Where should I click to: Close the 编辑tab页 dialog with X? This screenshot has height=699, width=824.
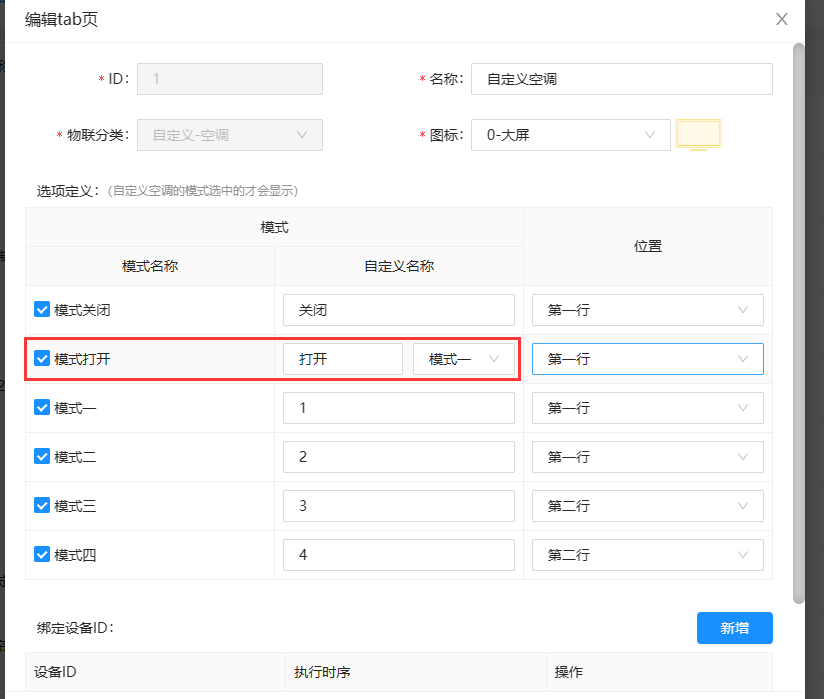pyautogui.click(x=782, y=19)
